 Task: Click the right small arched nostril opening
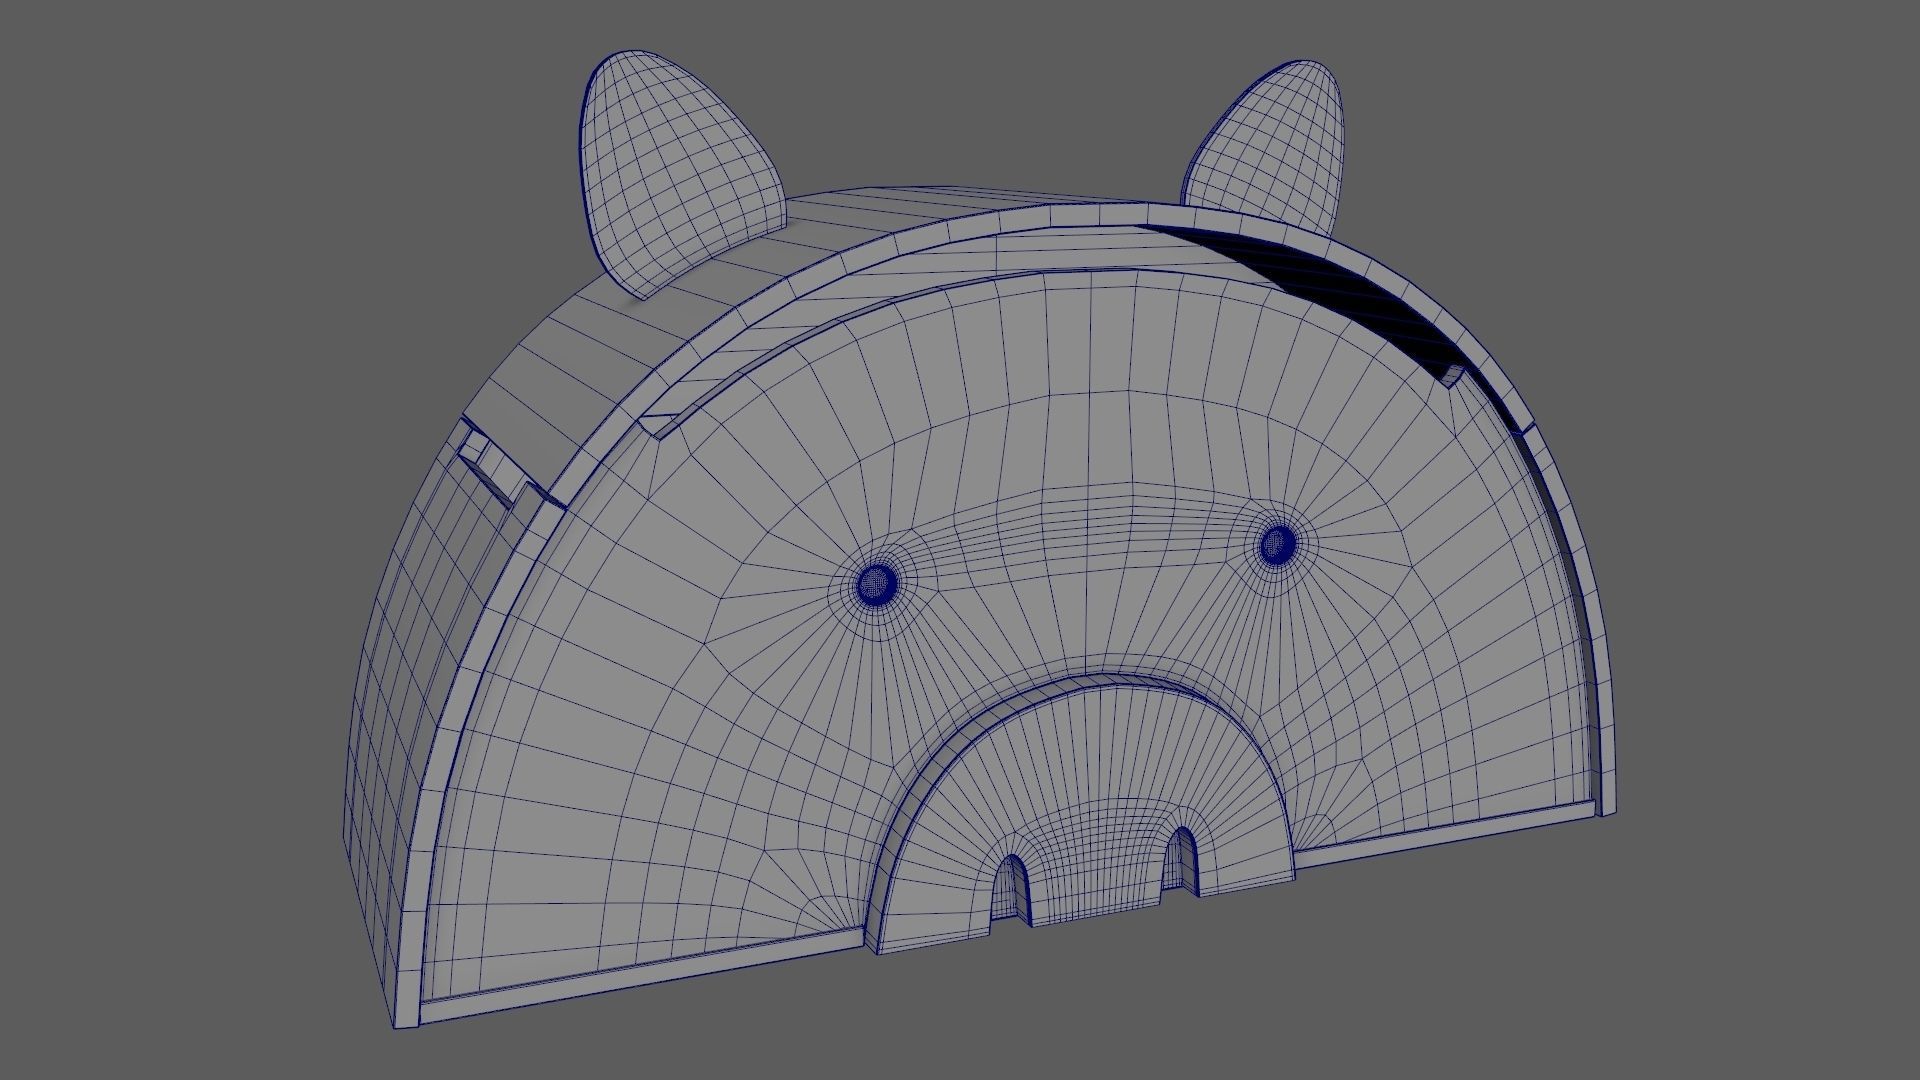pyautogui.click(x=1181, y=860)
